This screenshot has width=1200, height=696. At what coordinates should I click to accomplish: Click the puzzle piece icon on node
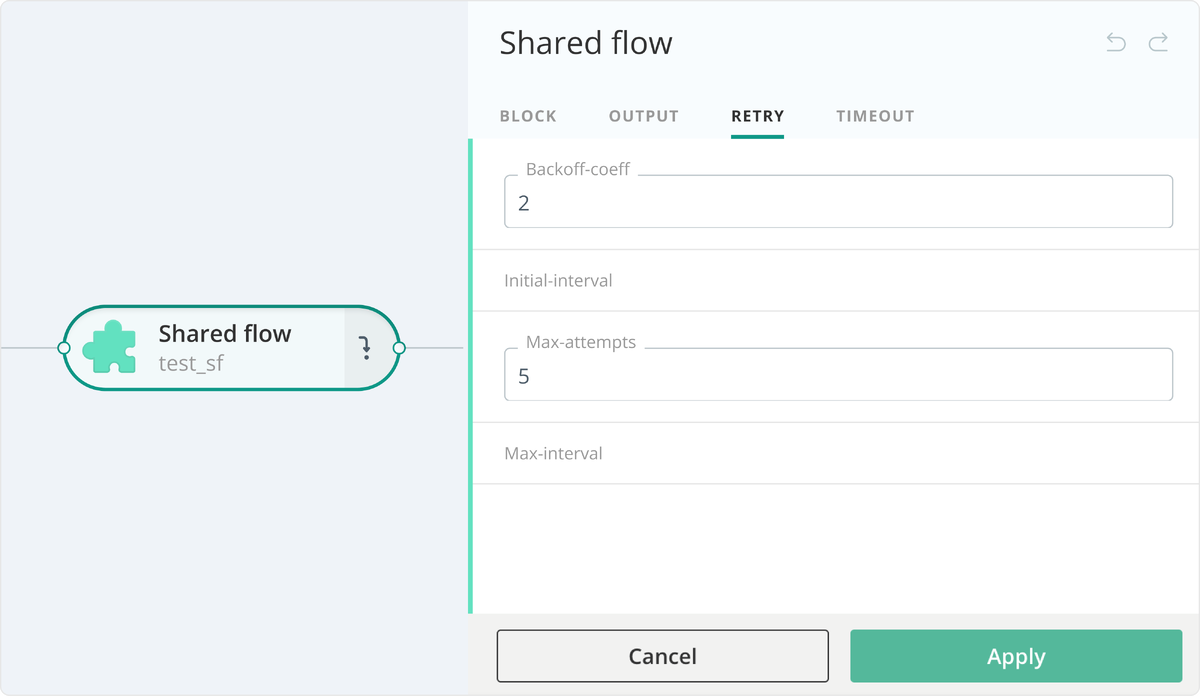[109, 347]
